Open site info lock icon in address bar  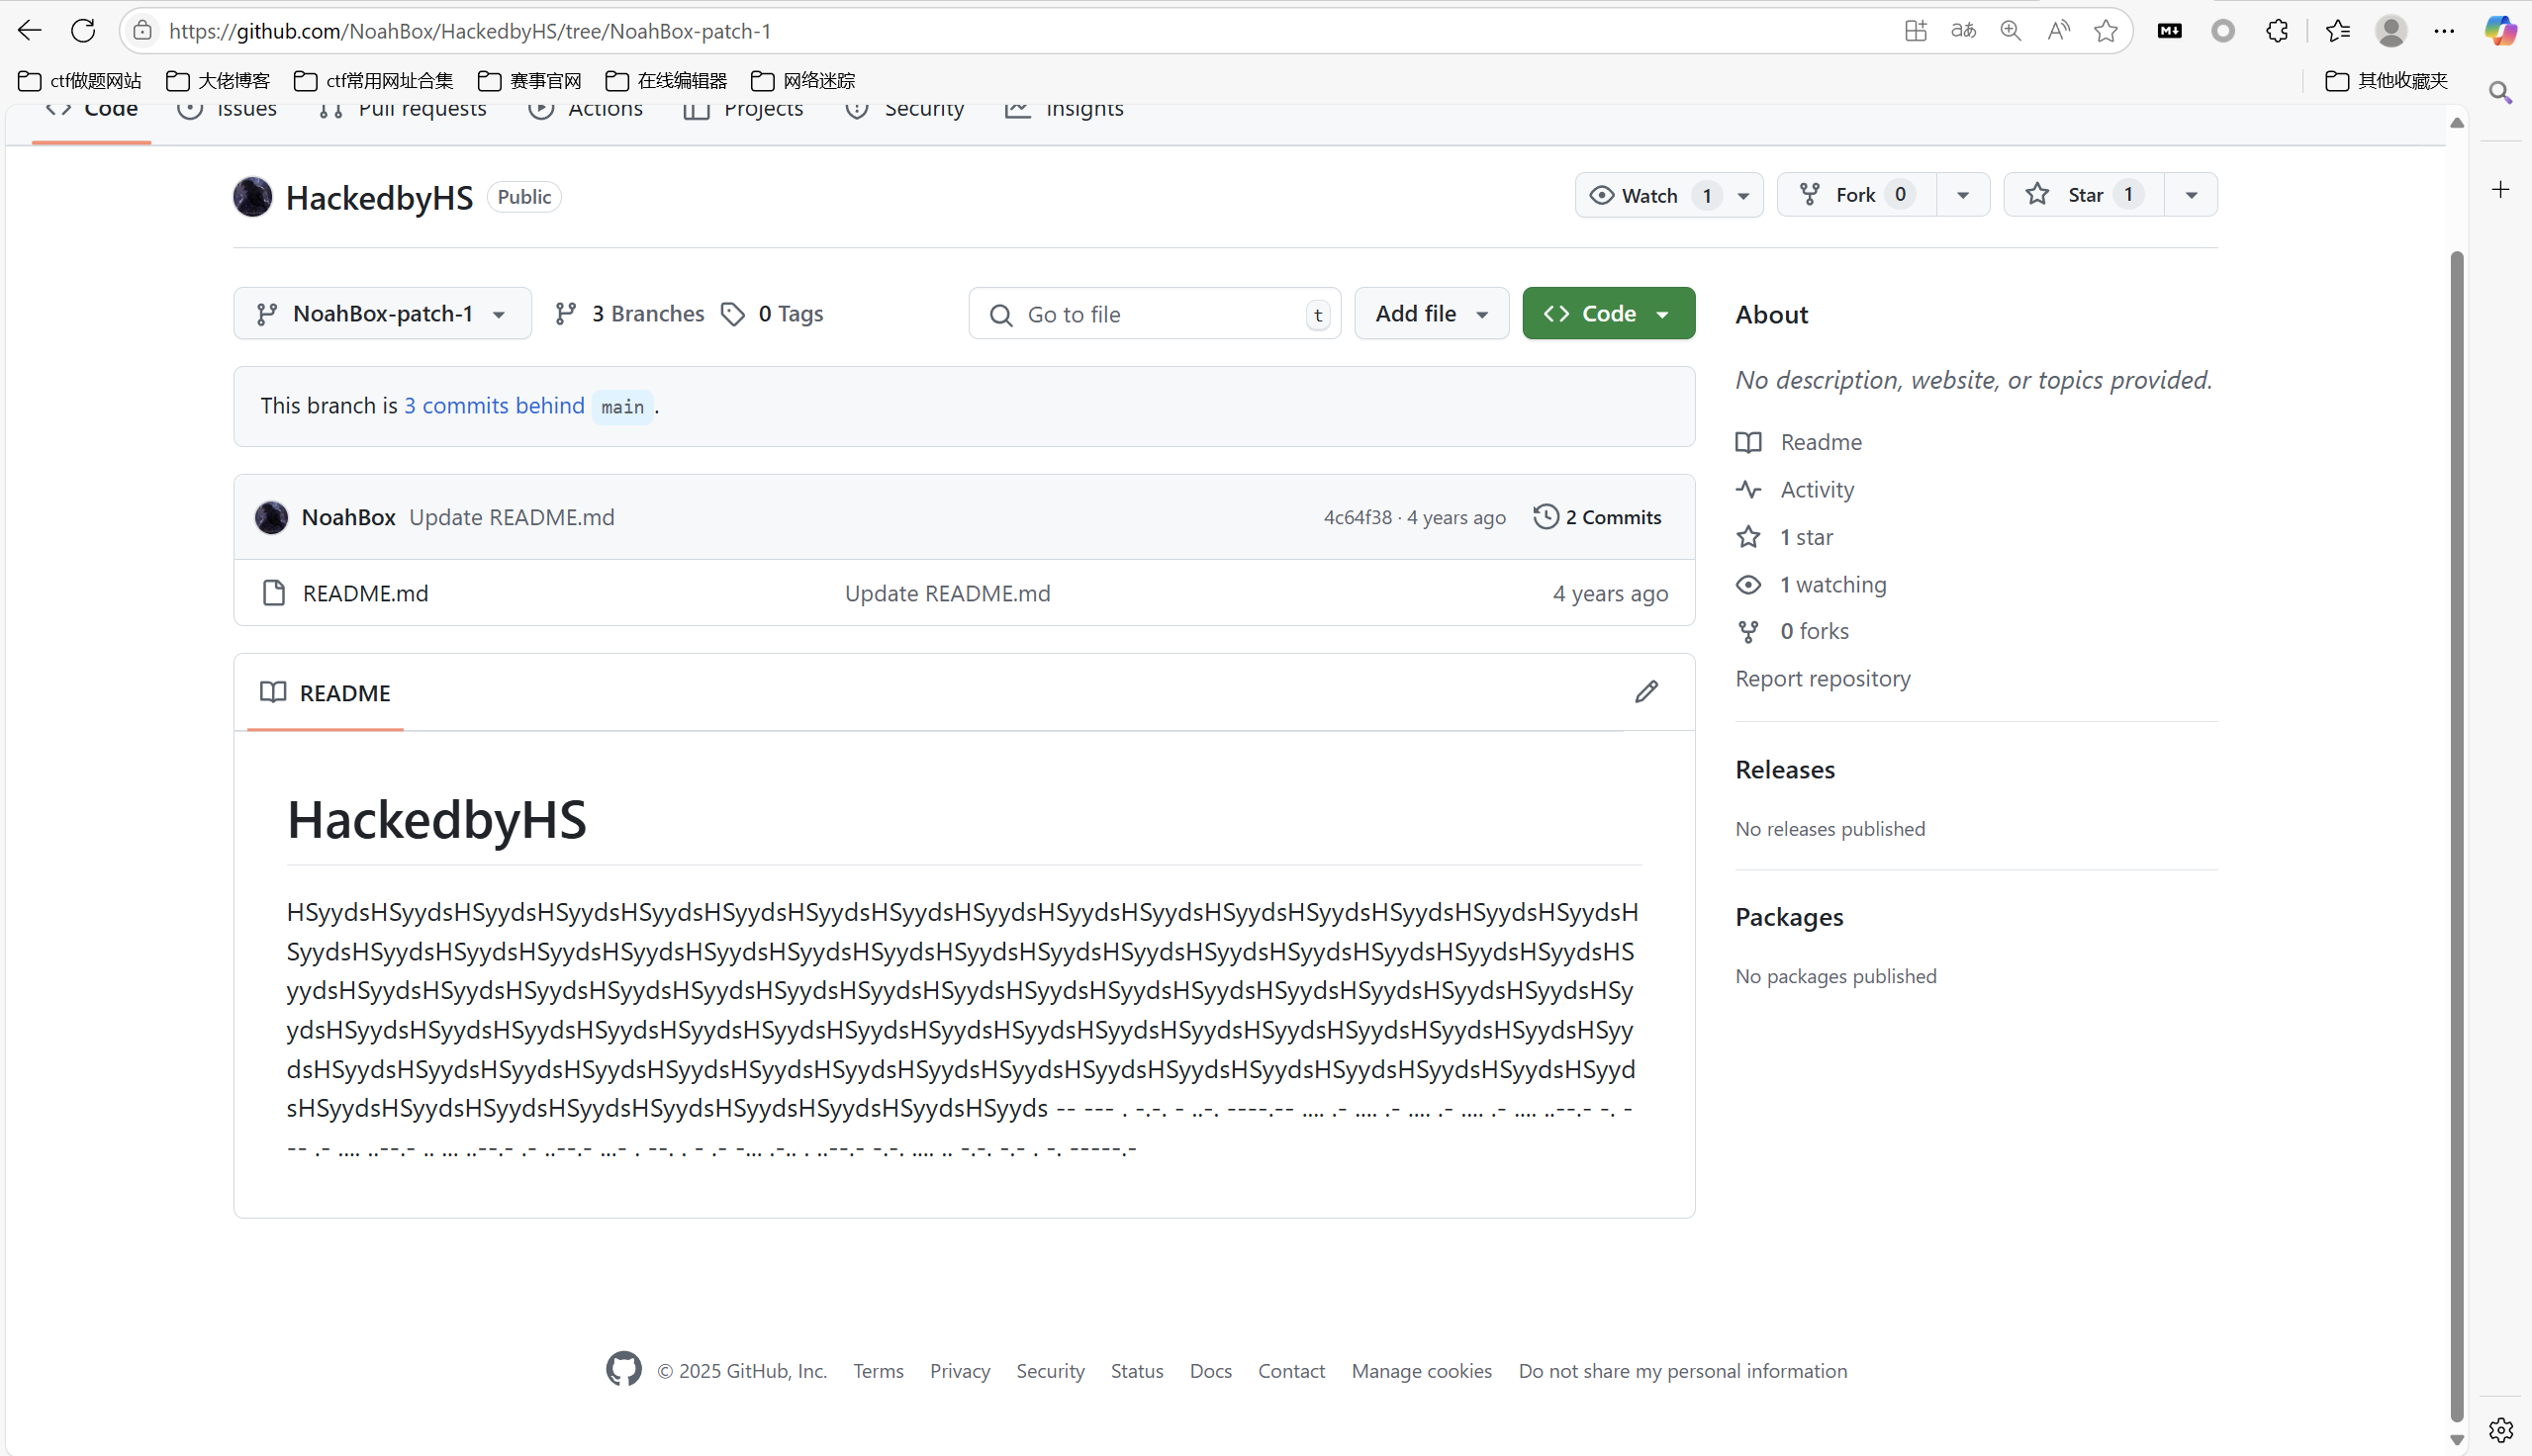pos(143,31)
